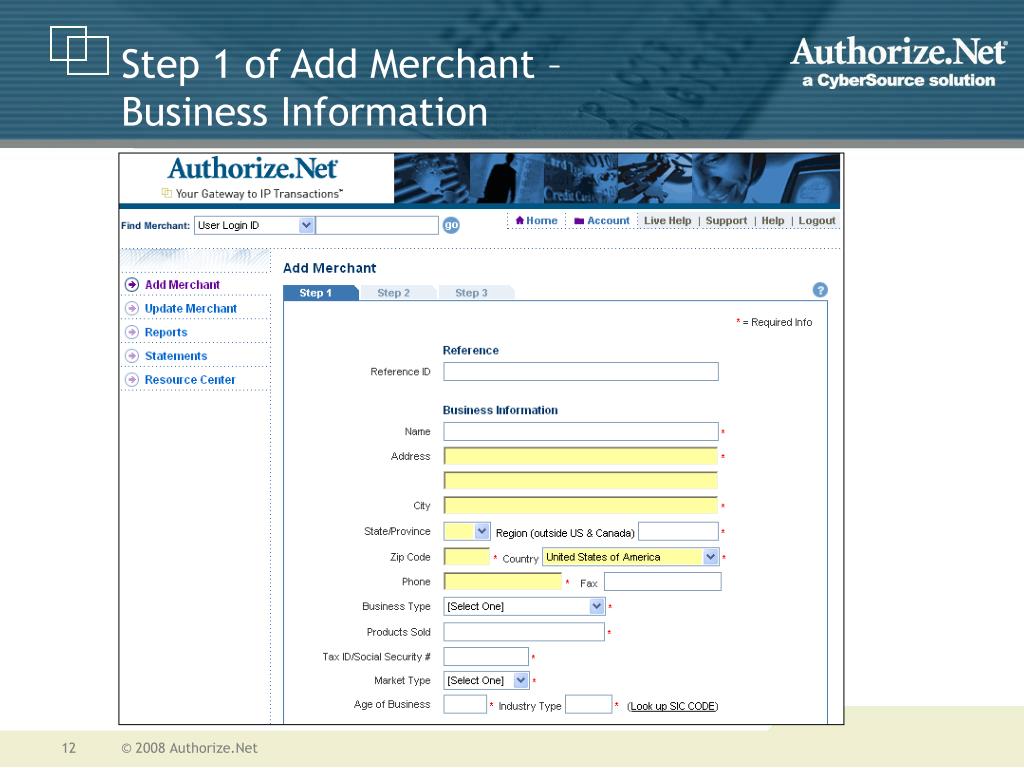Viewport: 1024px width, 768px height.
Task: Click the house icon next to Home
Action: point(520,220)
